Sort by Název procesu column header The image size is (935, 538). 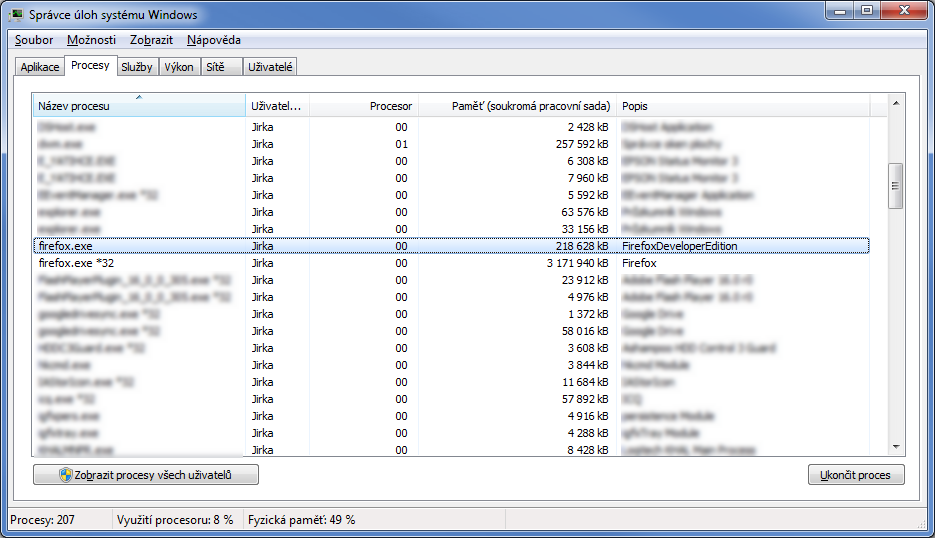[x=138, y=106]
